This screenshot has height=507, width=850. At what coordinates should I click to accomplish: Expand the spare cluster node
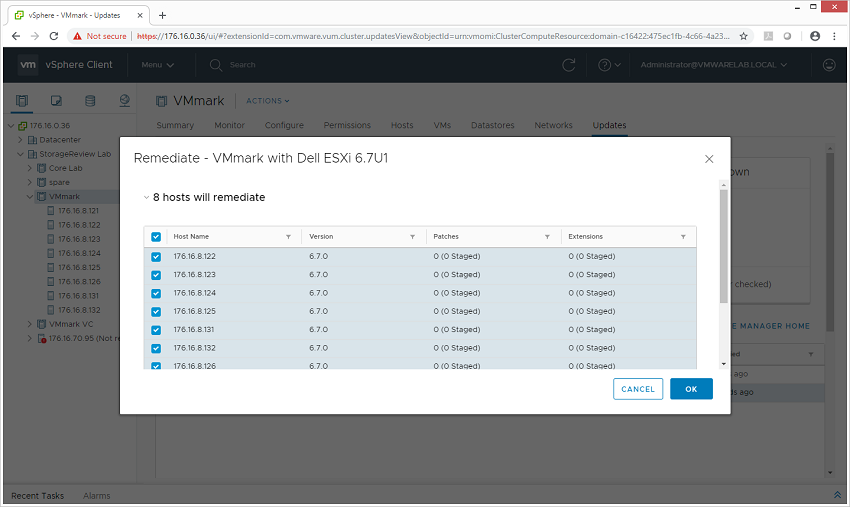[30, 182]
